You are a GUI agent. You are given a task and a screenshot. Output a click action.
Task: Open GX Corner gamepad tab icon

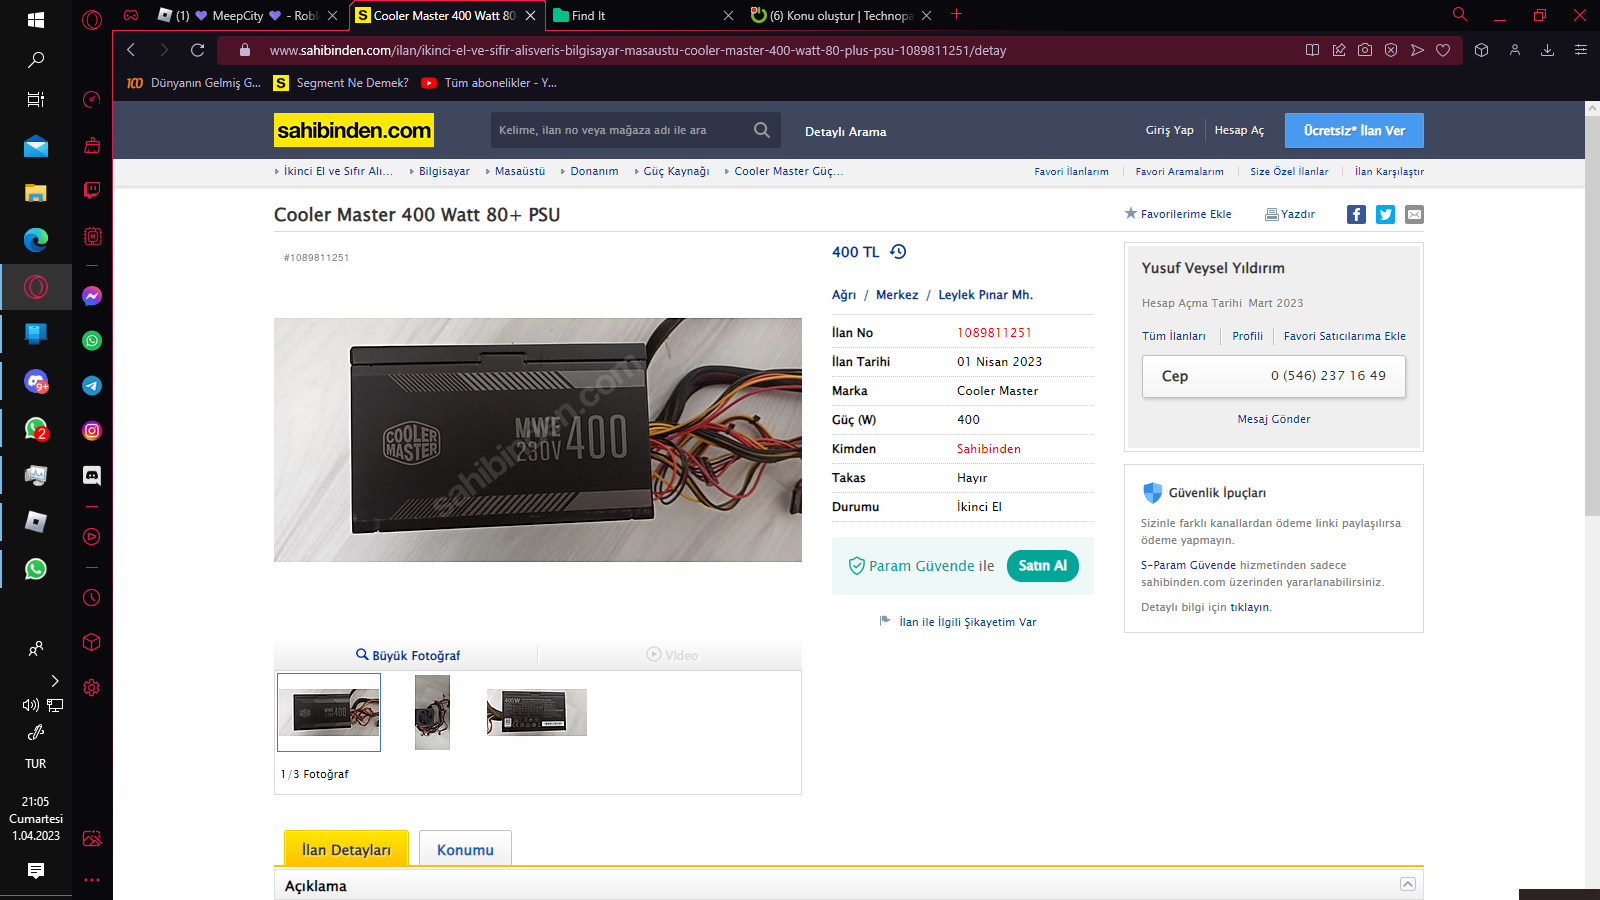click(x=131, y=15)
